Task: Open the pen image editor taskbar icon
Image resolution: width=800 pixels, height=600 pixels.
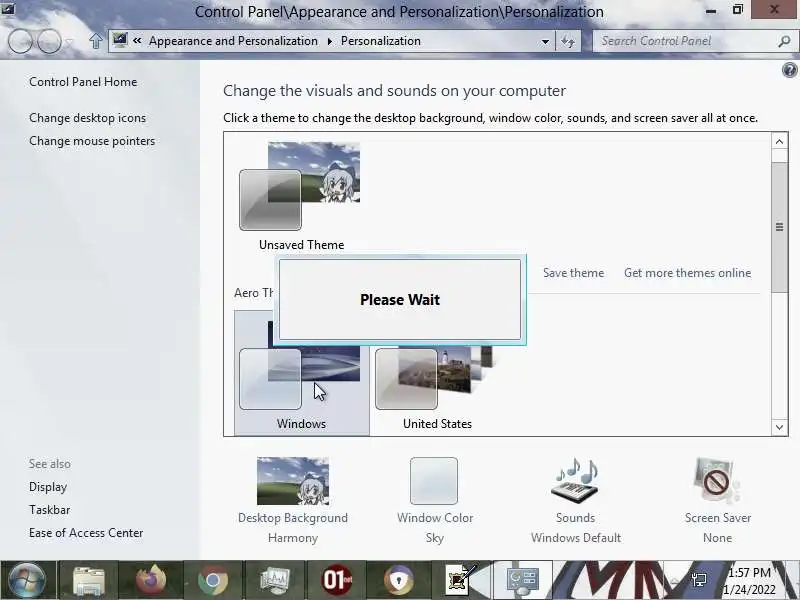Action: [x=461, y=581]
